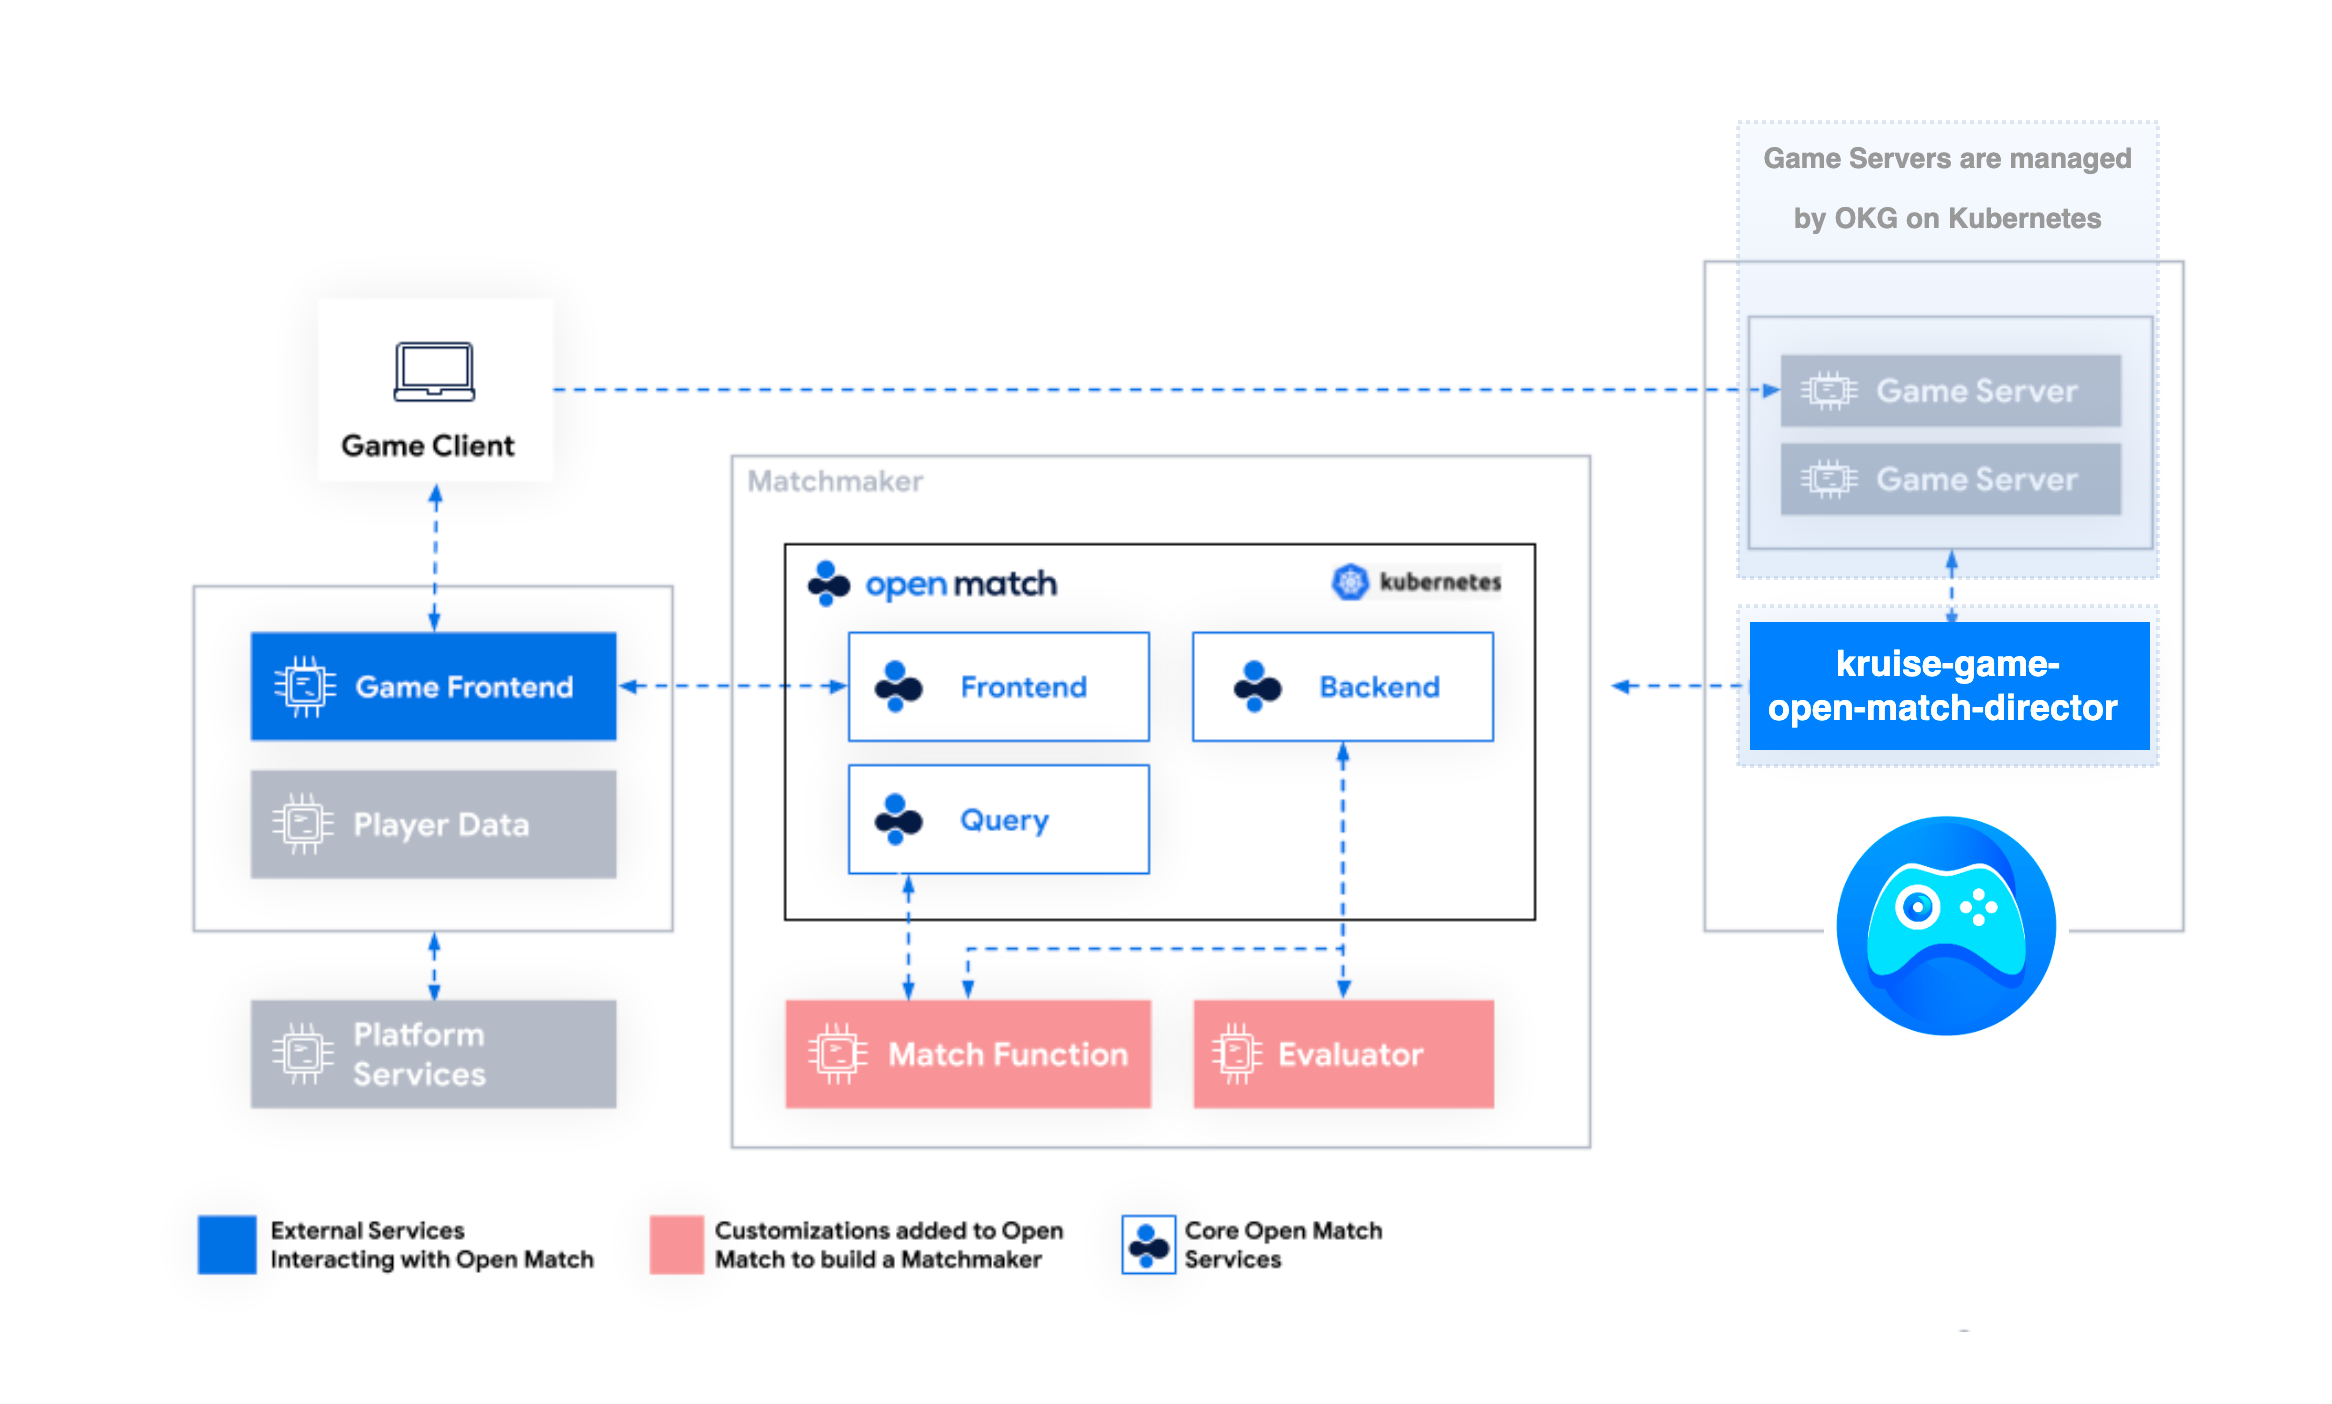Screen dimensions: 2332x1404
Task: Click the bottom Game Server box
Action: [1950, 479]
